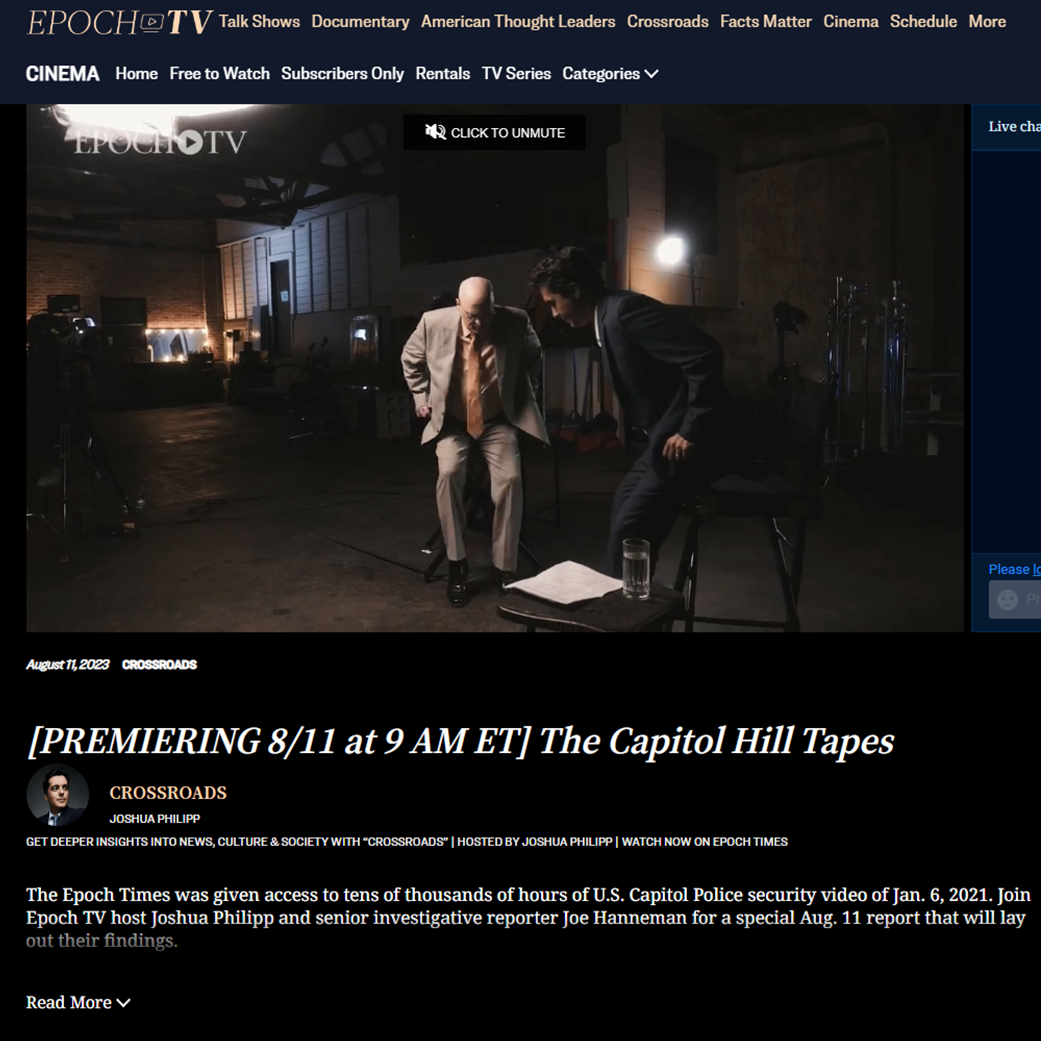Go to the Documentary section
The image size is (1041, 1041).
point(360,22)
